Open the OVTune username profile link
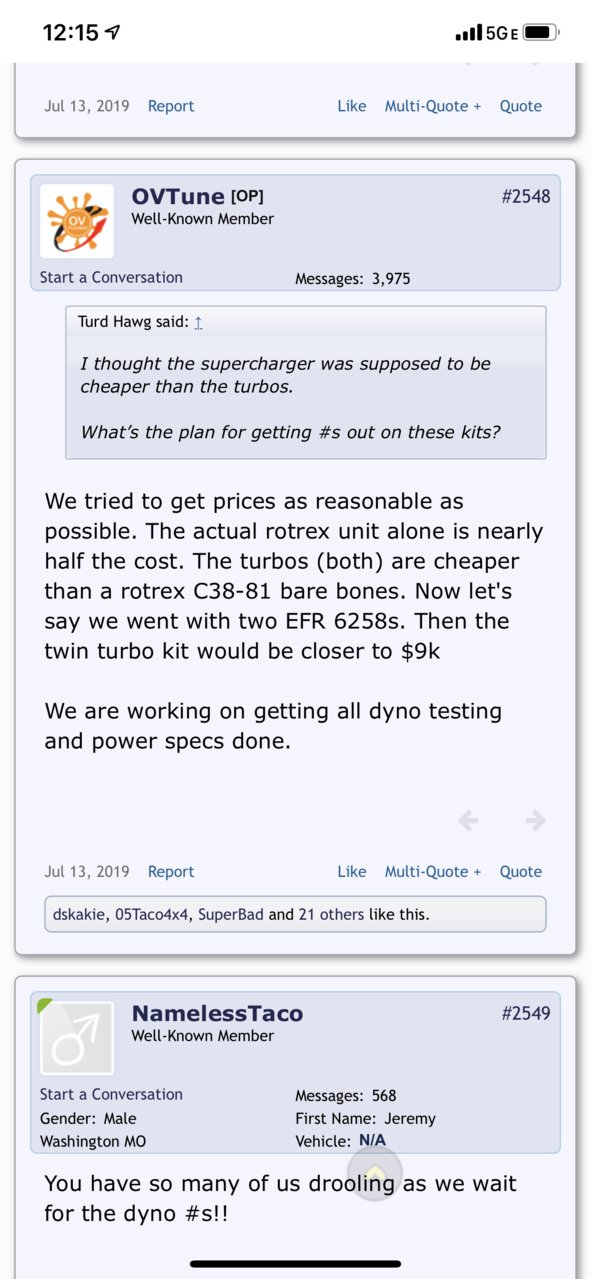The height and width of the screenshot is (1279, 591). click(x=178, y=196)
